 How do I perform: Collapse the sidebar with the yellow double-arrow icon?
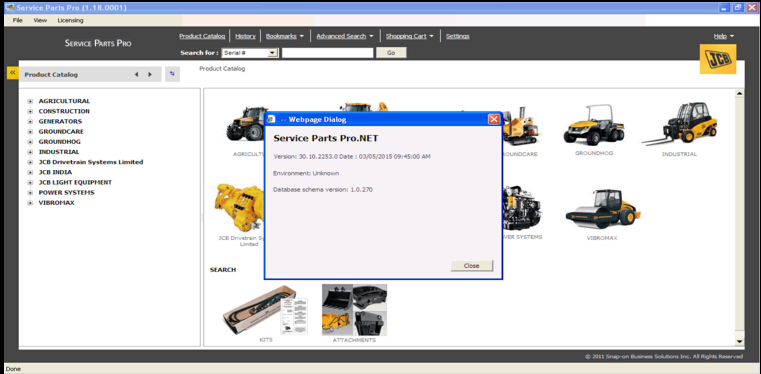click(x=13, y=73)
